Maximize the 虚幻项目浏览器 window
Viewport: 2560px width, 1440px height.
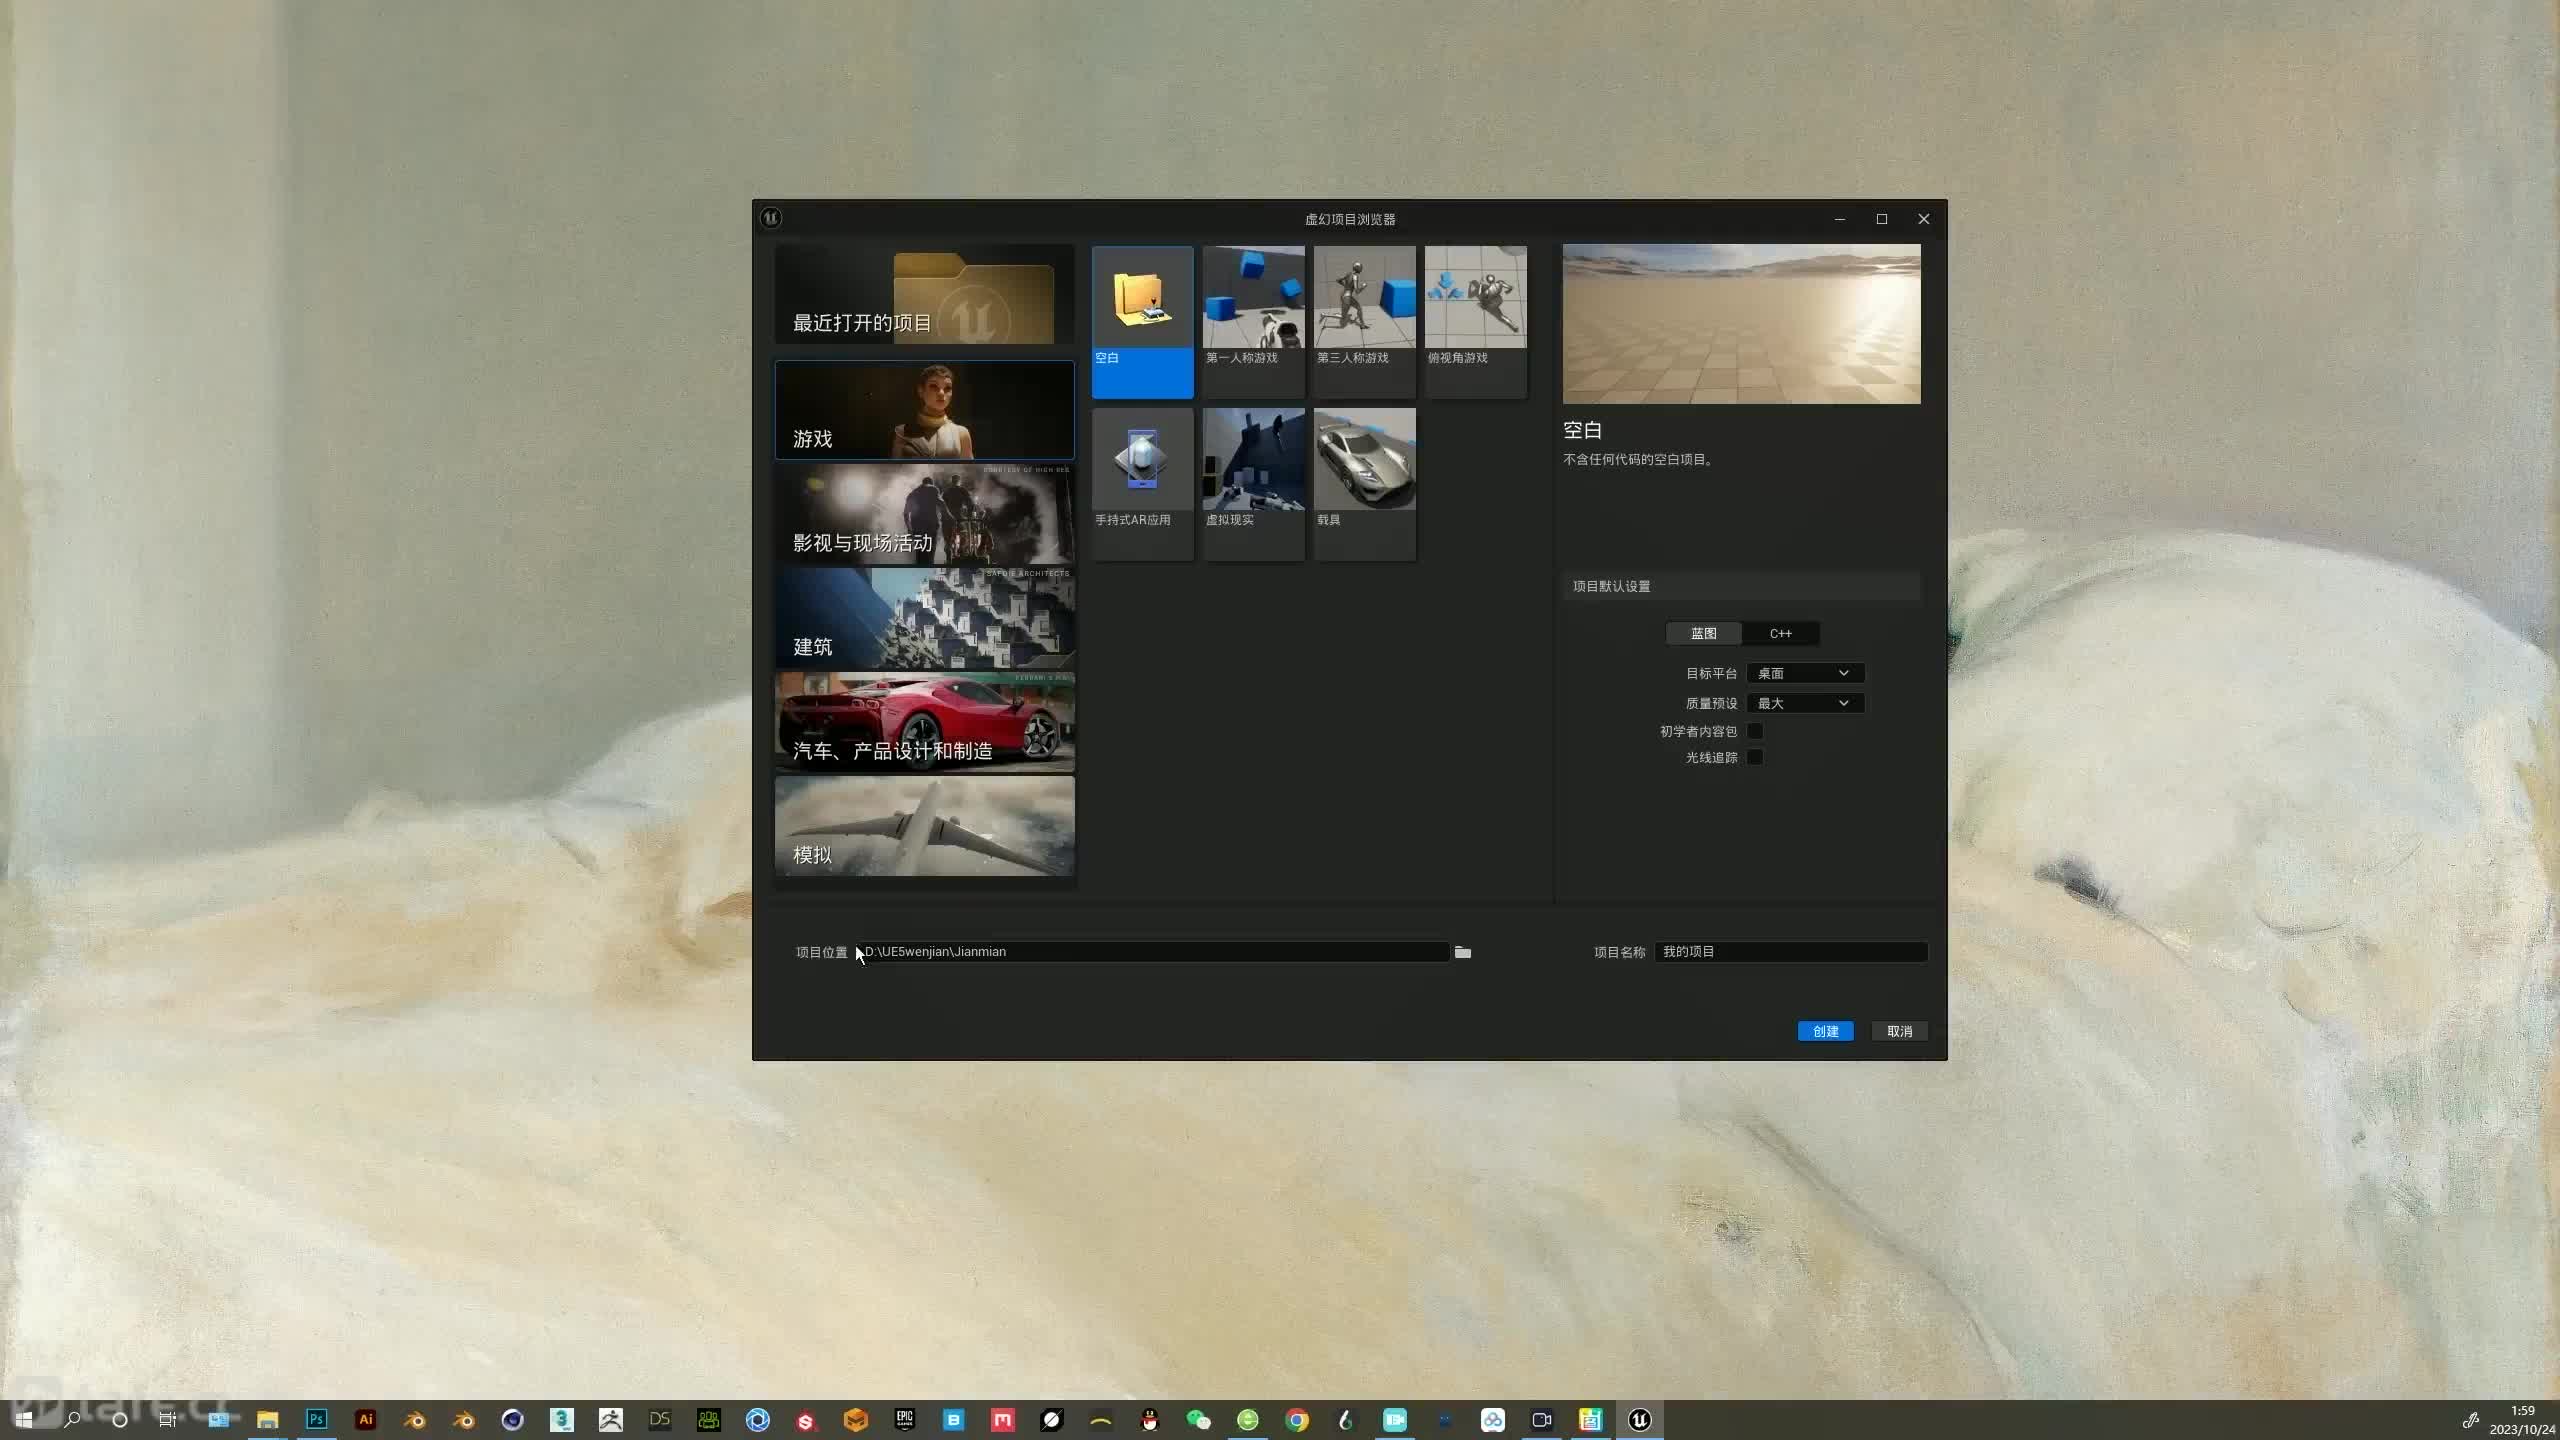(x=1881, y=219)
